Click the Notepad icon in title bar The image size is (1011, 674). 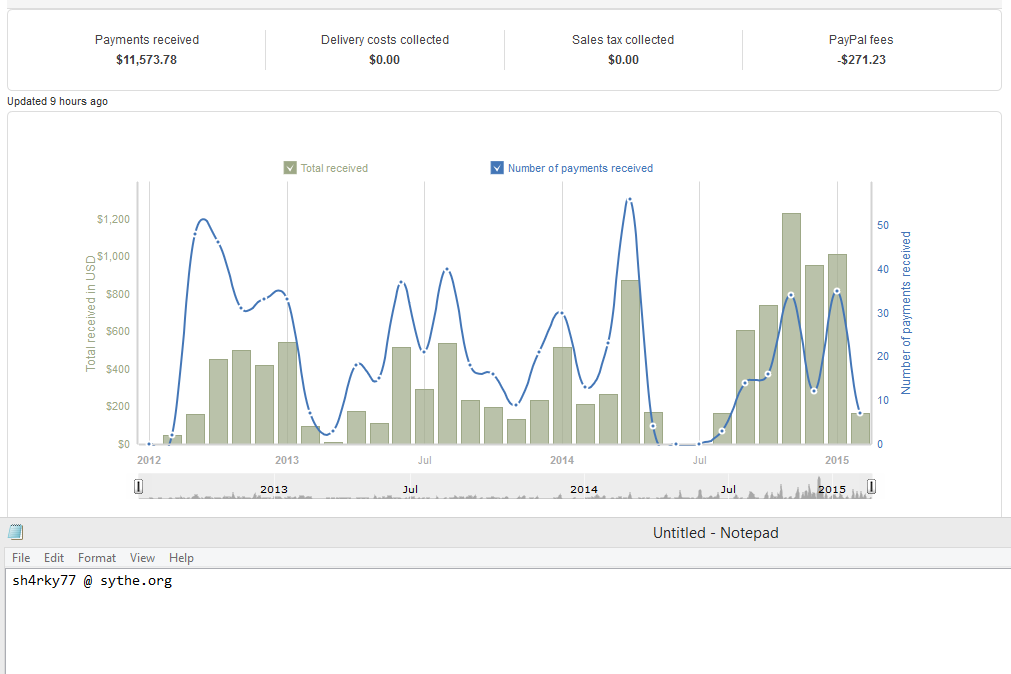15,532
